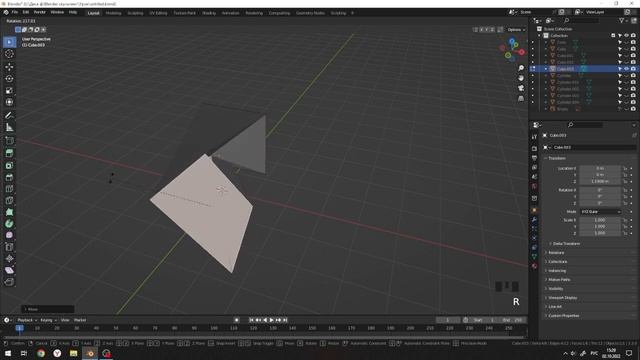Select the Edge Slide tool
The image size is (640, 360).
[9, 247]
